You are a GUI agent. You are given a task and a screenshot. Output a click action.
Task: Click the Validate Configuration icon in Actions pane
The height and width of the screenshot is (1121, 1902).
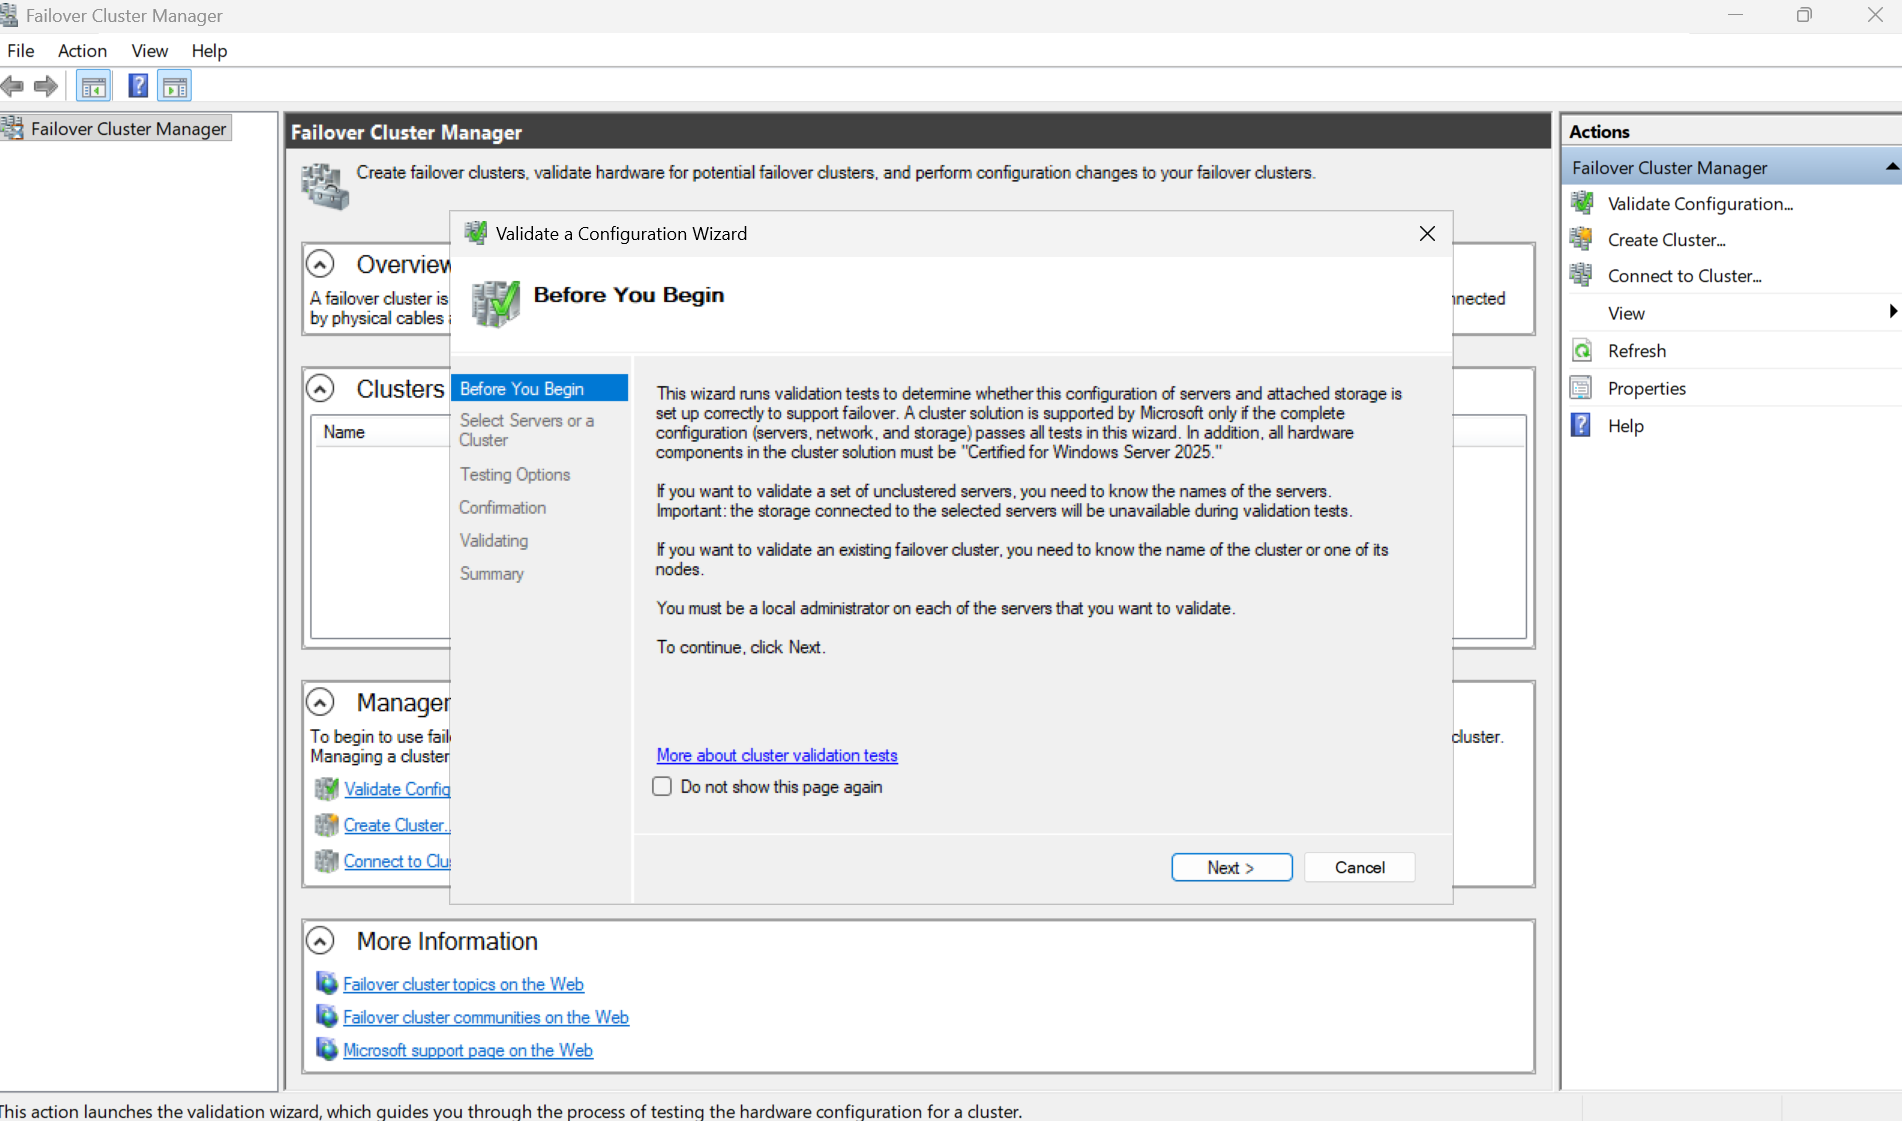[1582, 203]
